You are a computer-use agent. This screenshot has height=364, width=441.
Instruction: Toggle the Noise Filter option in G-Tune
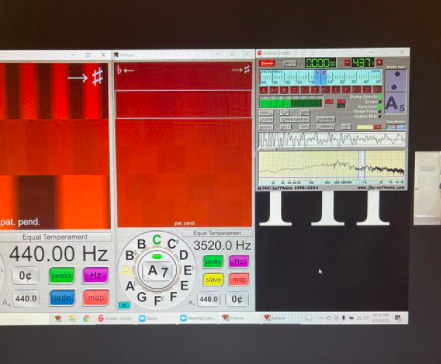coord(368,111)
